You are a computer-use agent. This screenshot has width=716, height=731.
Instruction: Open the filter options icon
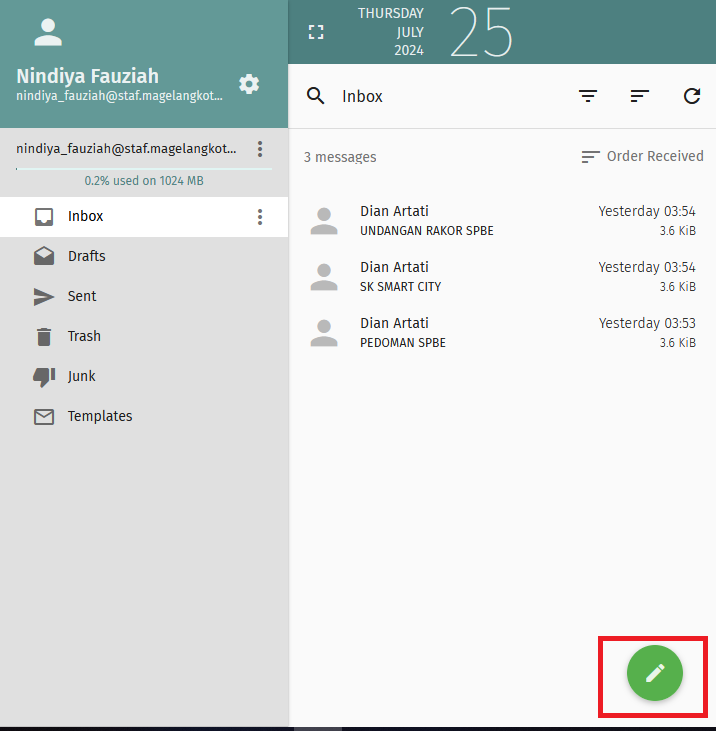tap(588, 96)
